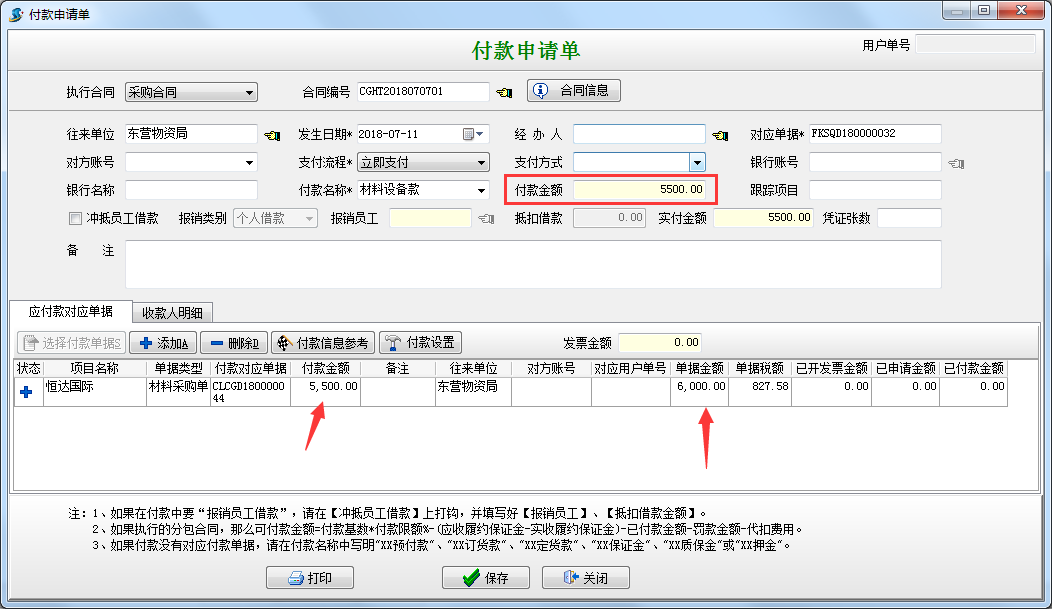Focus the 用户单号 input field
1052x609 pixels.
[976, 44]
